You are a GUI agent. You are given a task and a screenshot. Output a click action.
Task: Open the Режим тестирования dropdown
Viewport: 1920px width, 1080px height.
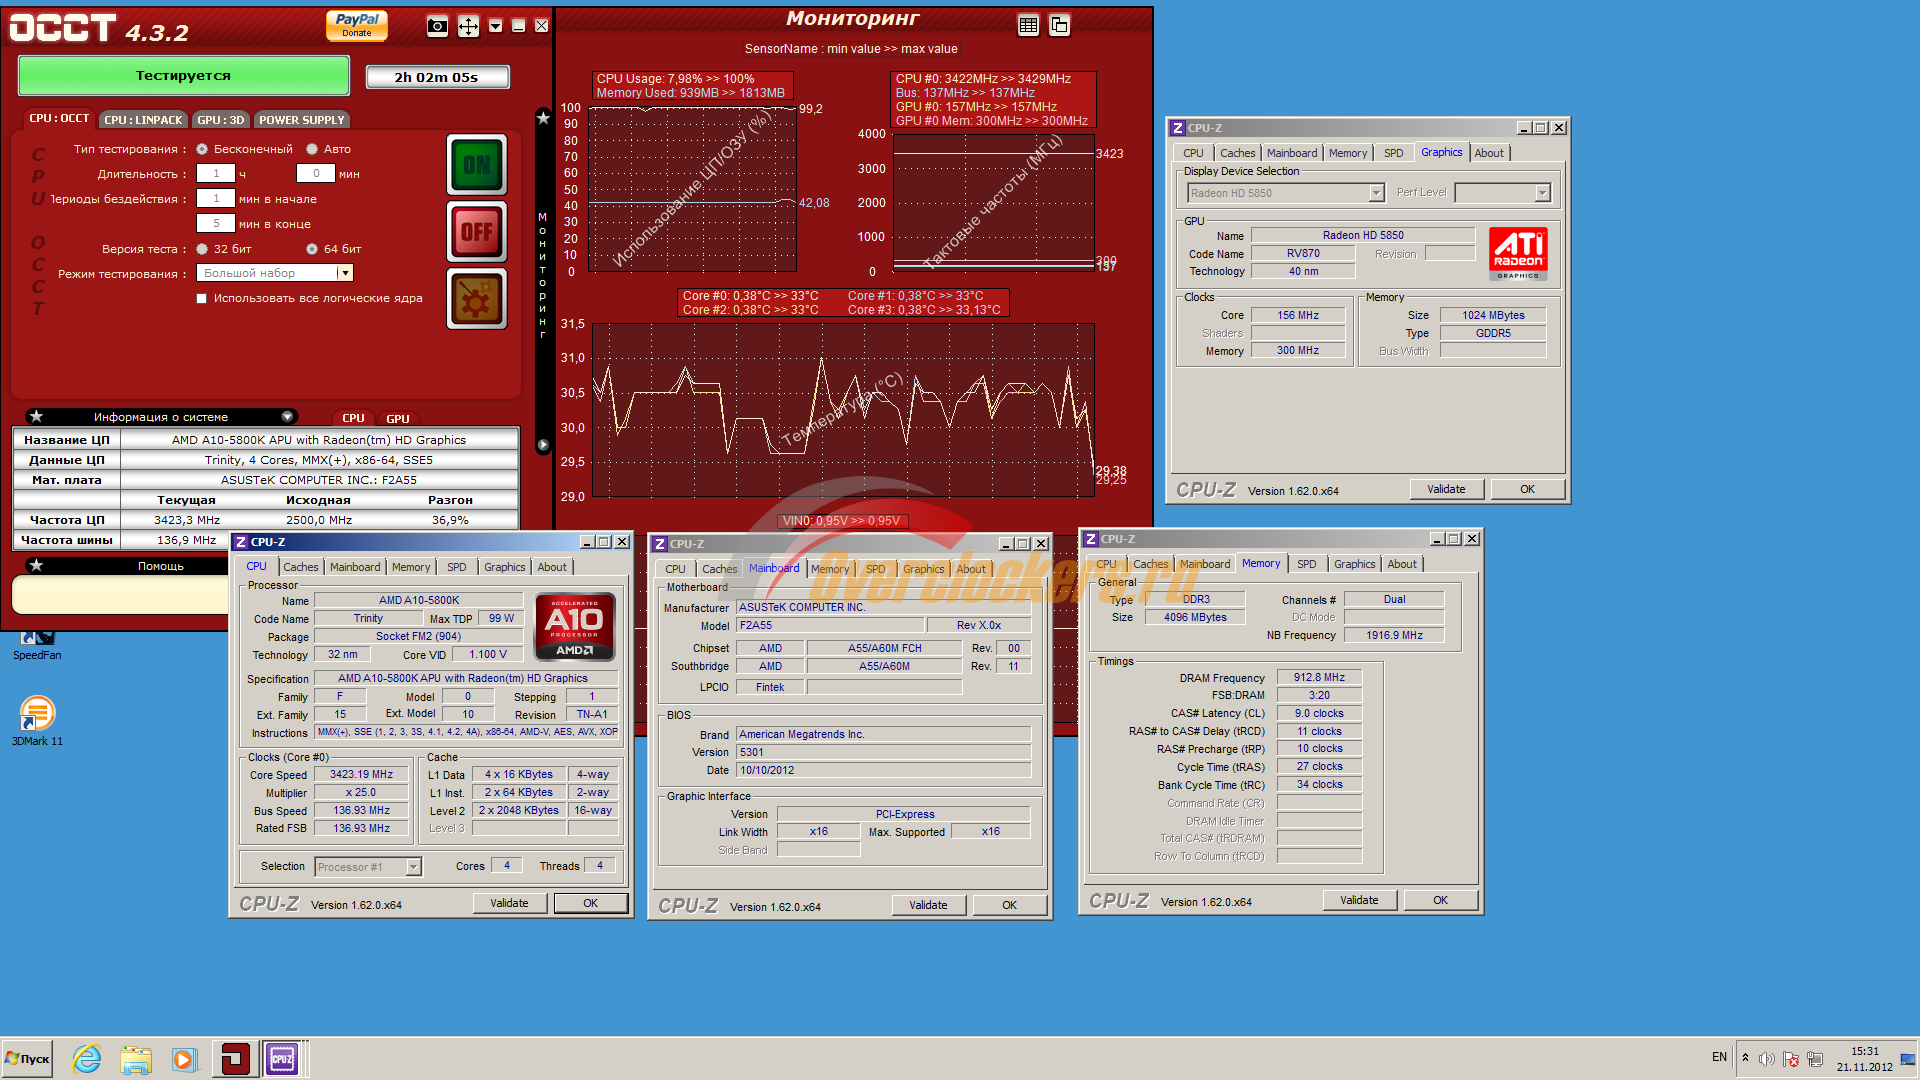[x=345, y=273]
